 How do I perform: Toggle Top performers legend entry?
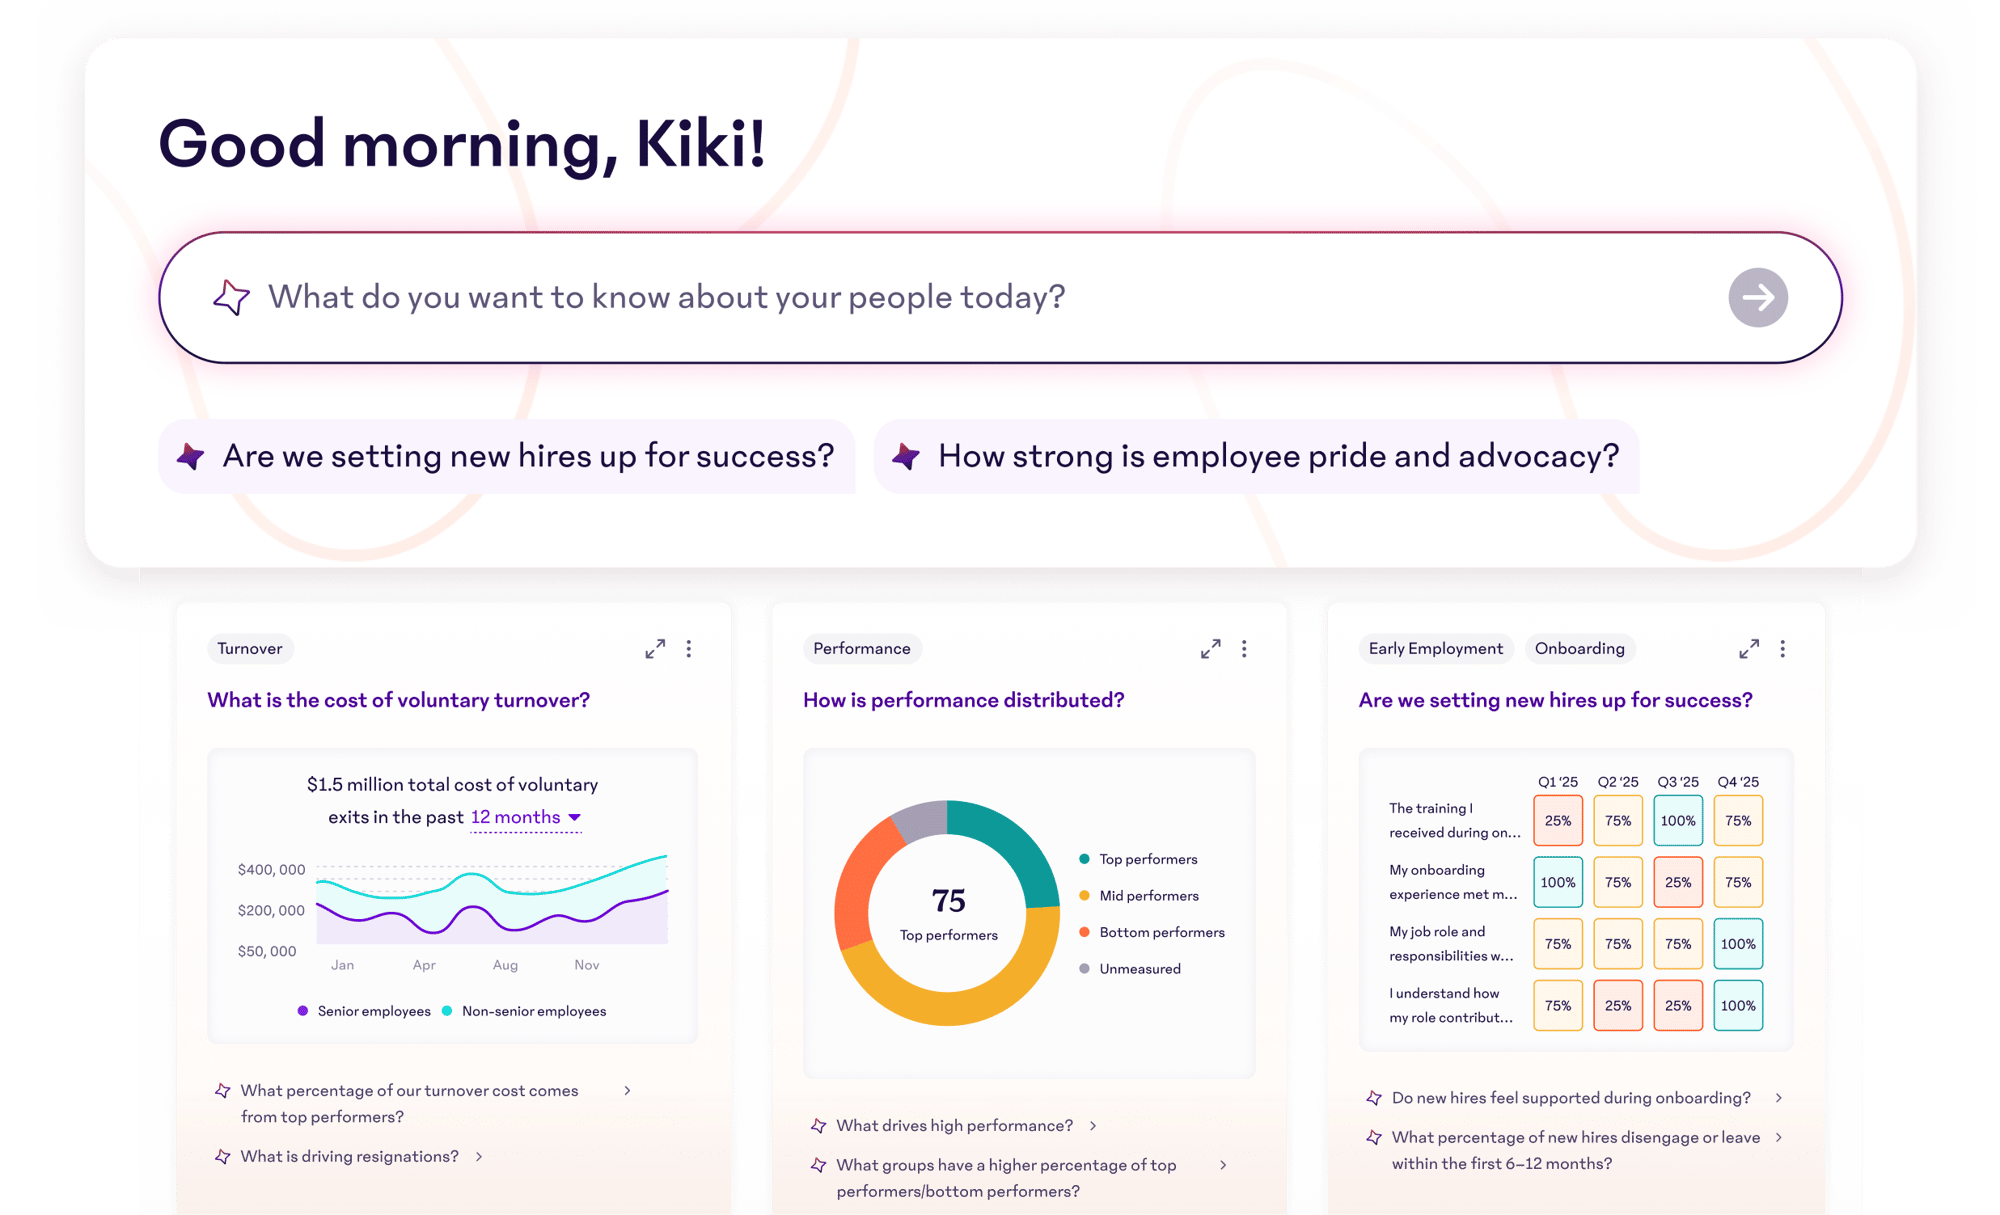tap(1138, 859)
